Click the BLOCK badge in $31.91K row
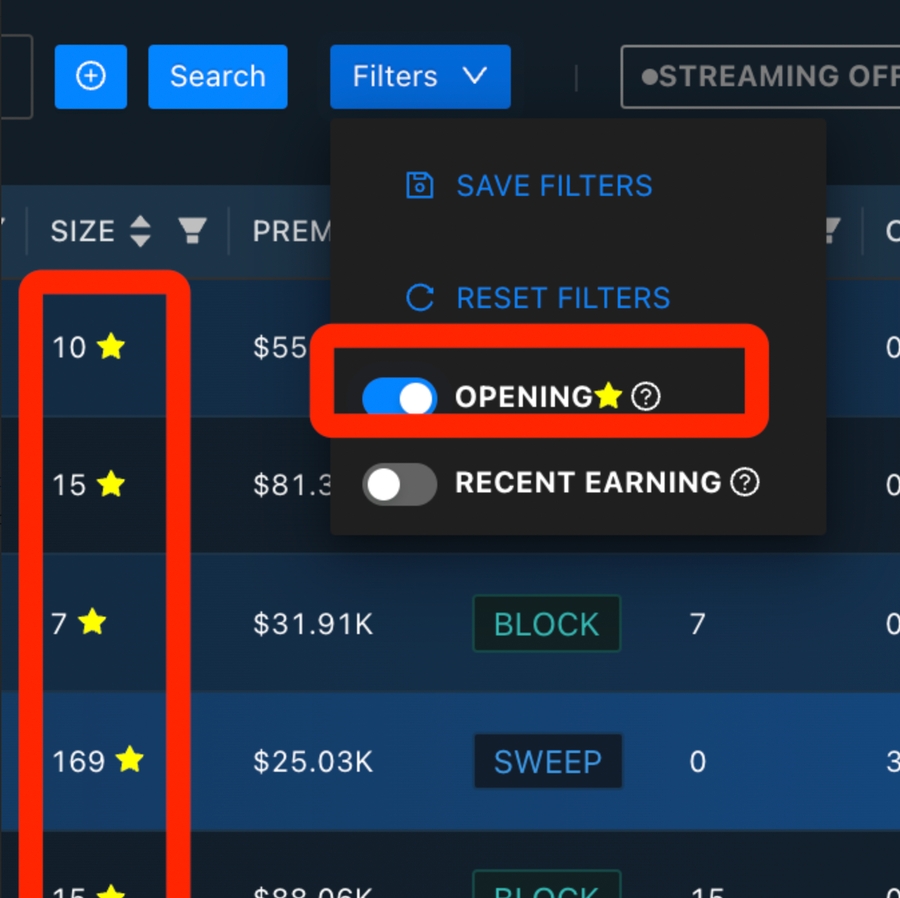Viewport: 900px width, 898px height. (546, 624)
